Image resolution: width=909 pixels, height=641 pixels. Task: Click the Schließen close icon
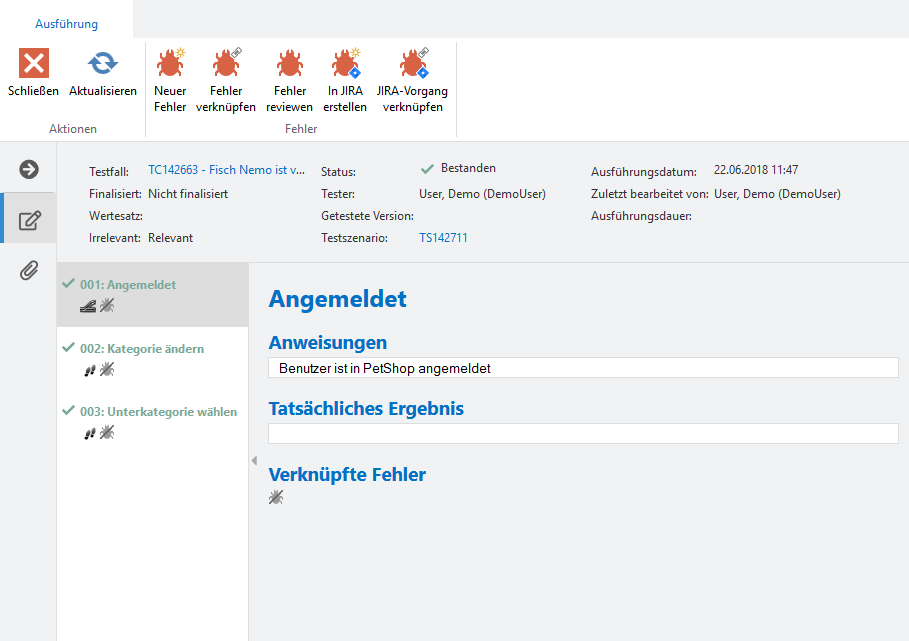[34, 65]
